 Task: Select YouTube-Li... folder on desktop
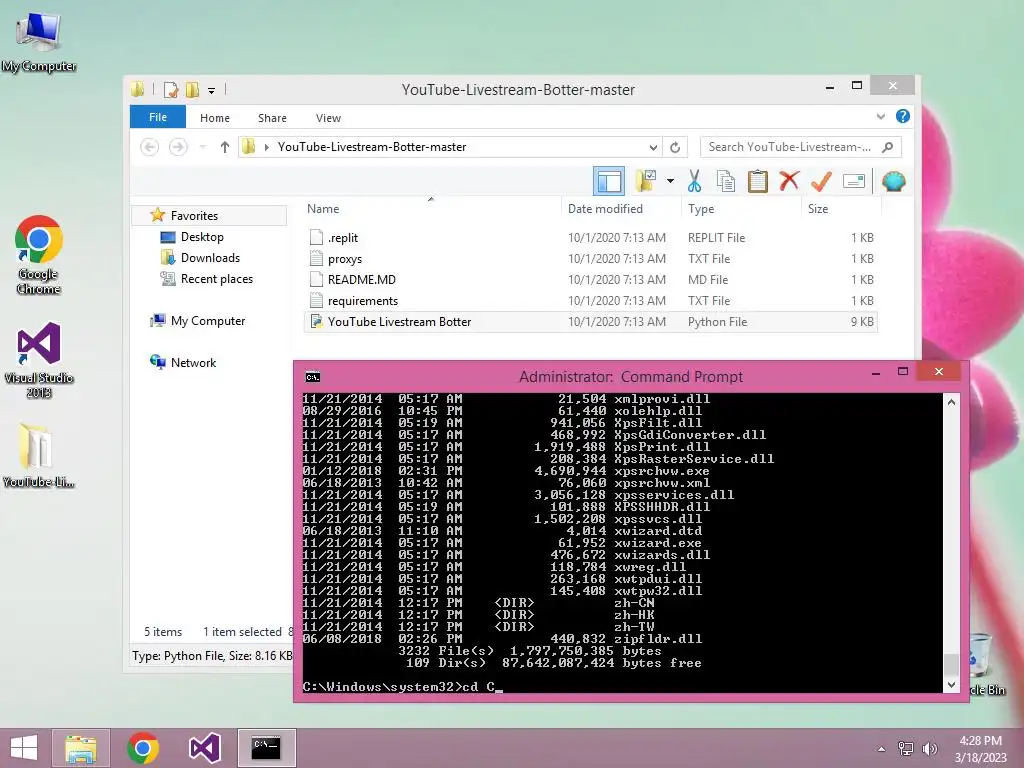tap(39, 456)
